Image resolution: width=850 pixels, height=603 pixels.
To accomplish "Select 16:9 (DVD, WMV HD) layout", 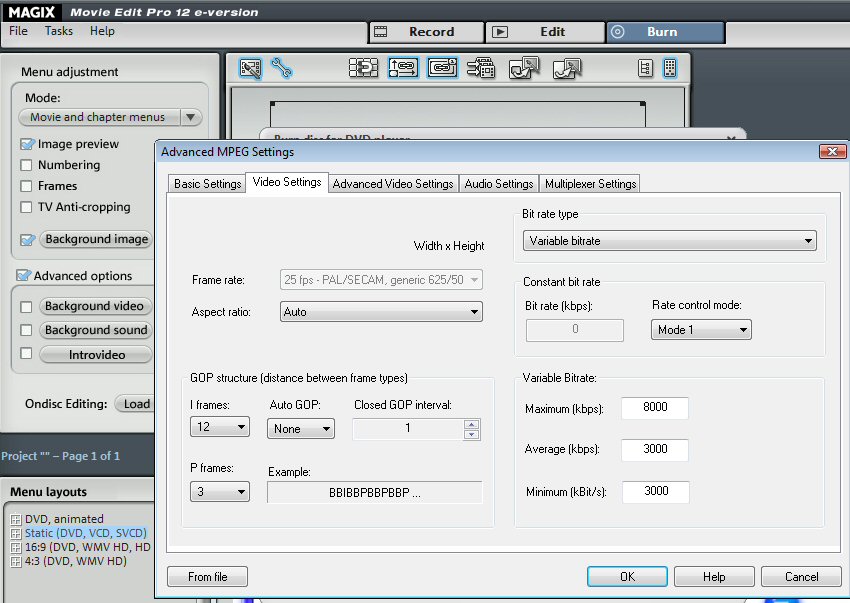I will pos(88,548).
